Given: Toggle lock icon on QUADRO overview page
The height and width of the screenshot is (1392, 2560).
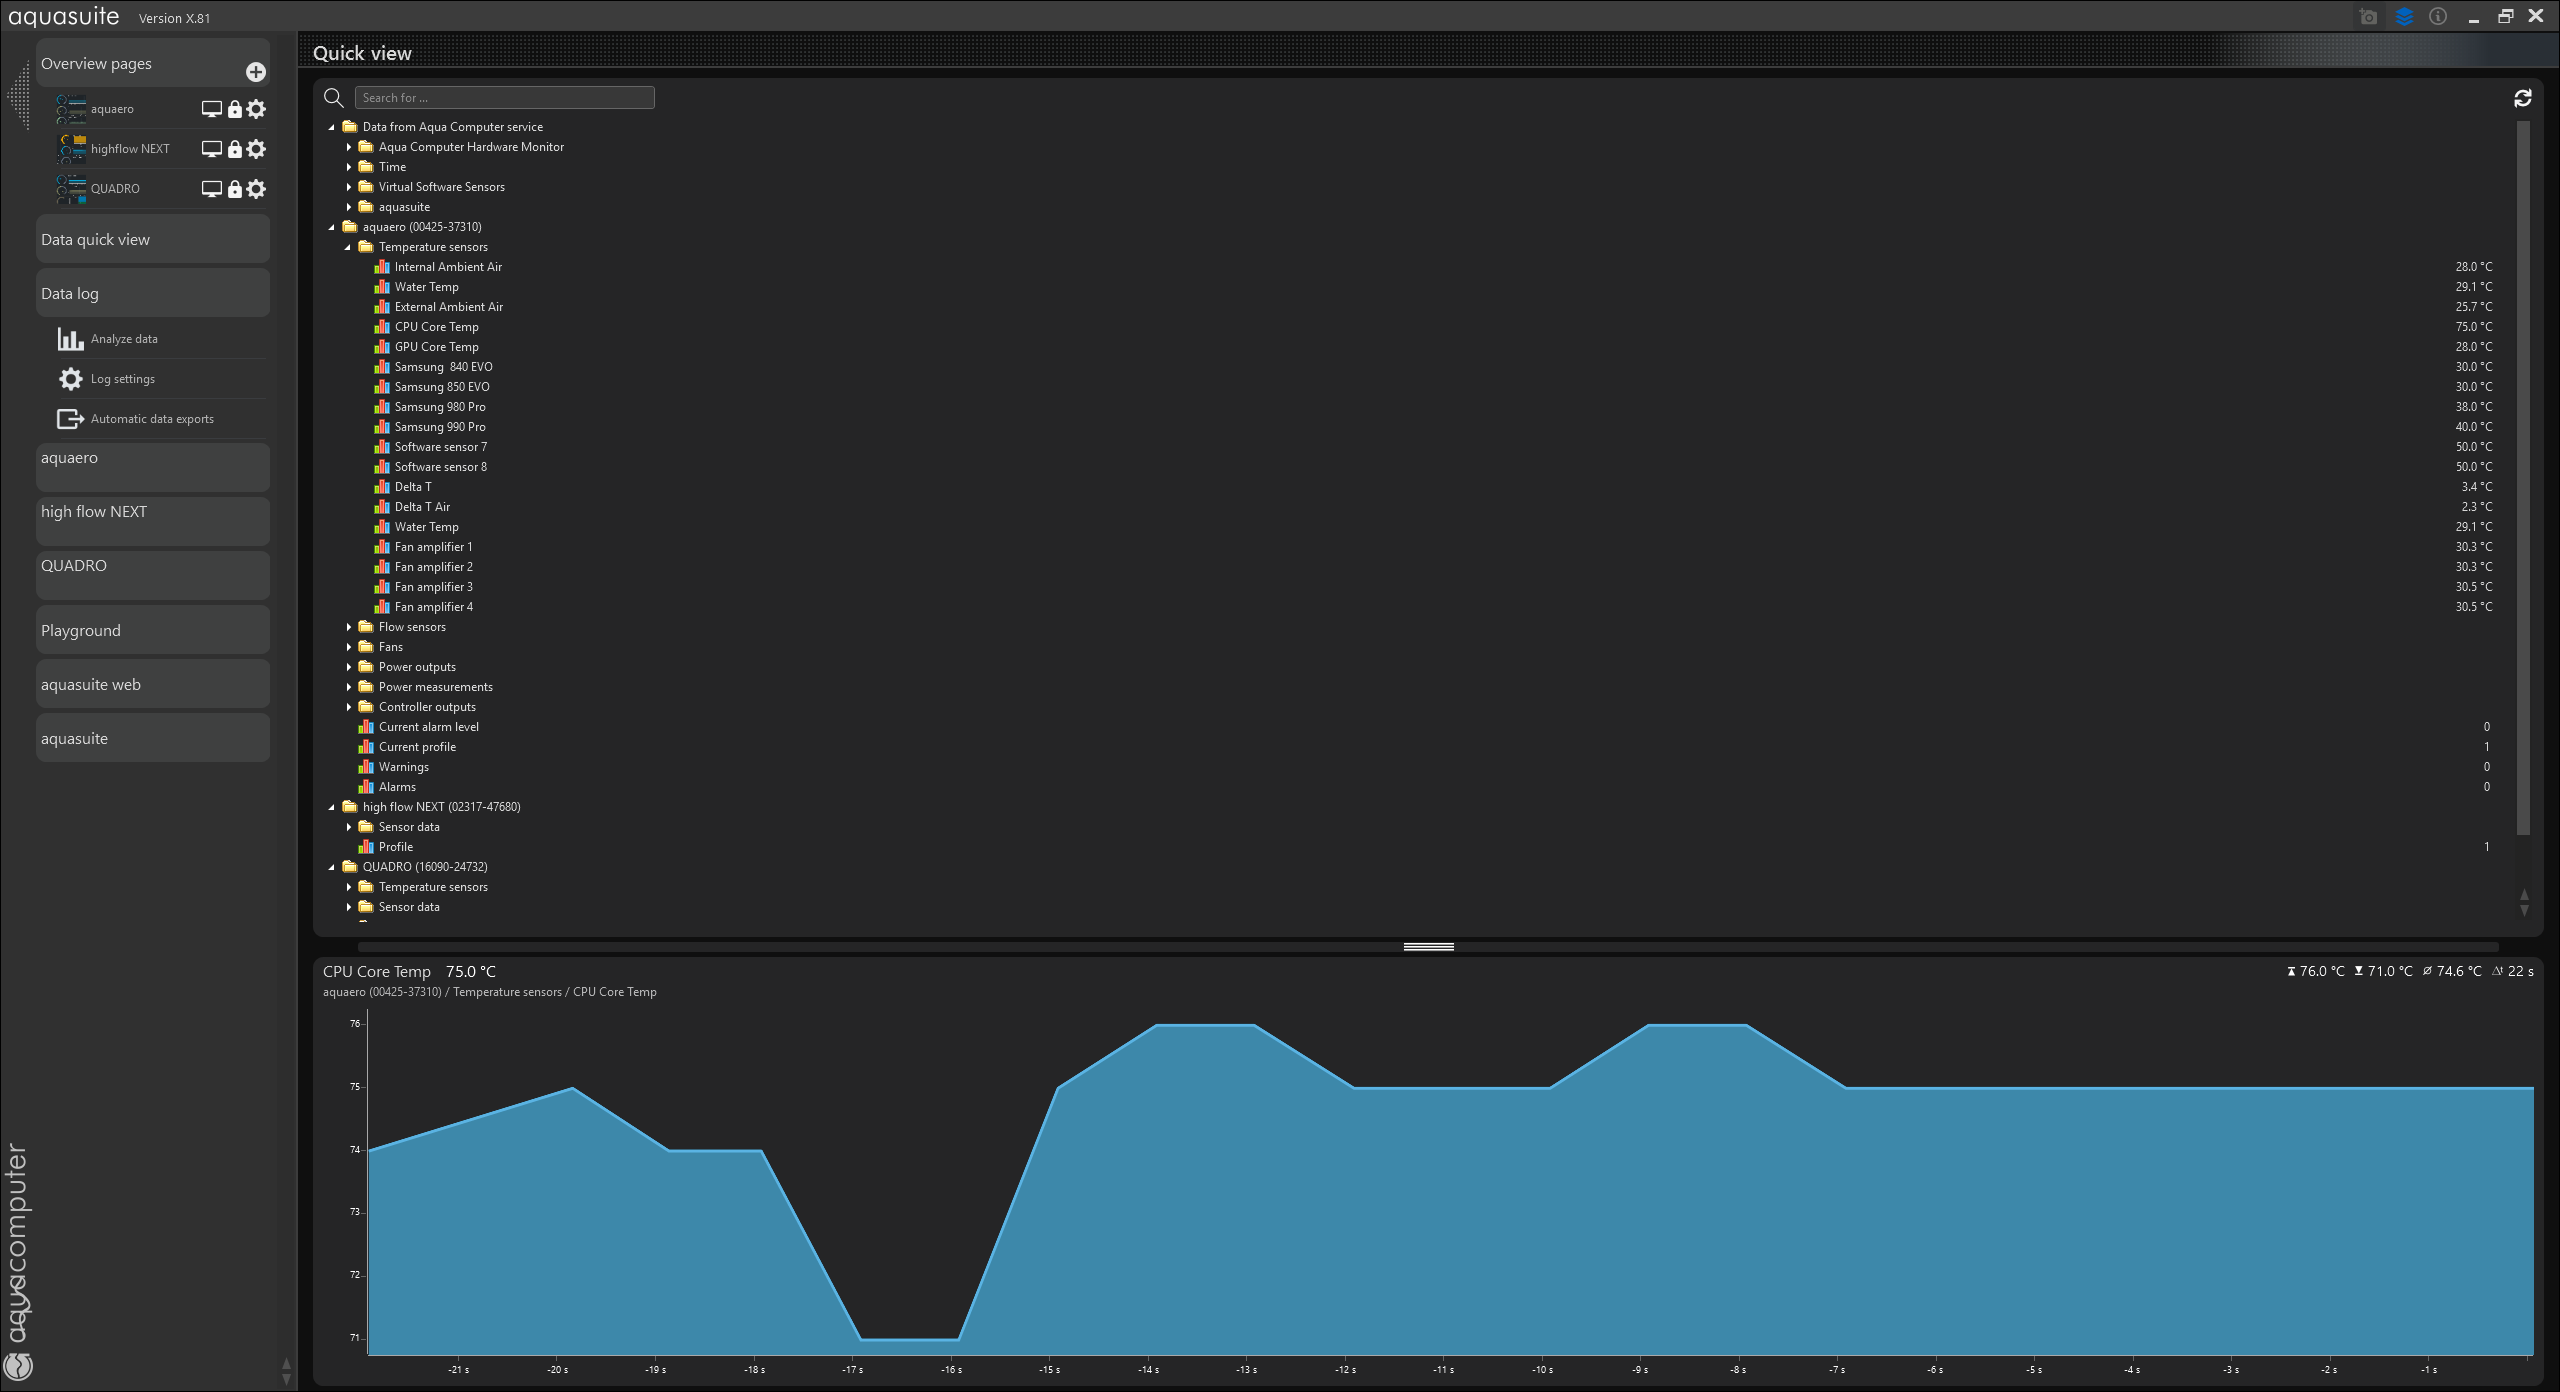Looking at the screenshot, I should click(x=235, y=189).
